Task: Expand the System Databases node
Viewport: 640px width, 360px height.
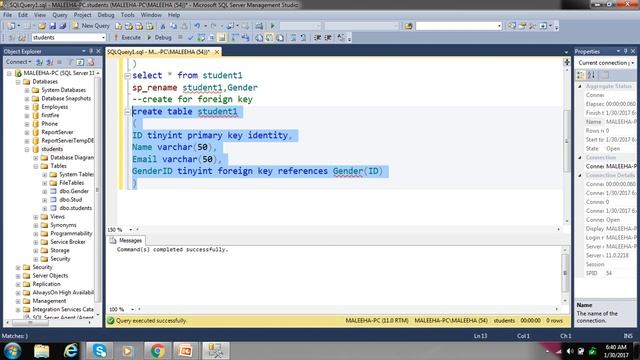Action: click(x=27, y=90)
